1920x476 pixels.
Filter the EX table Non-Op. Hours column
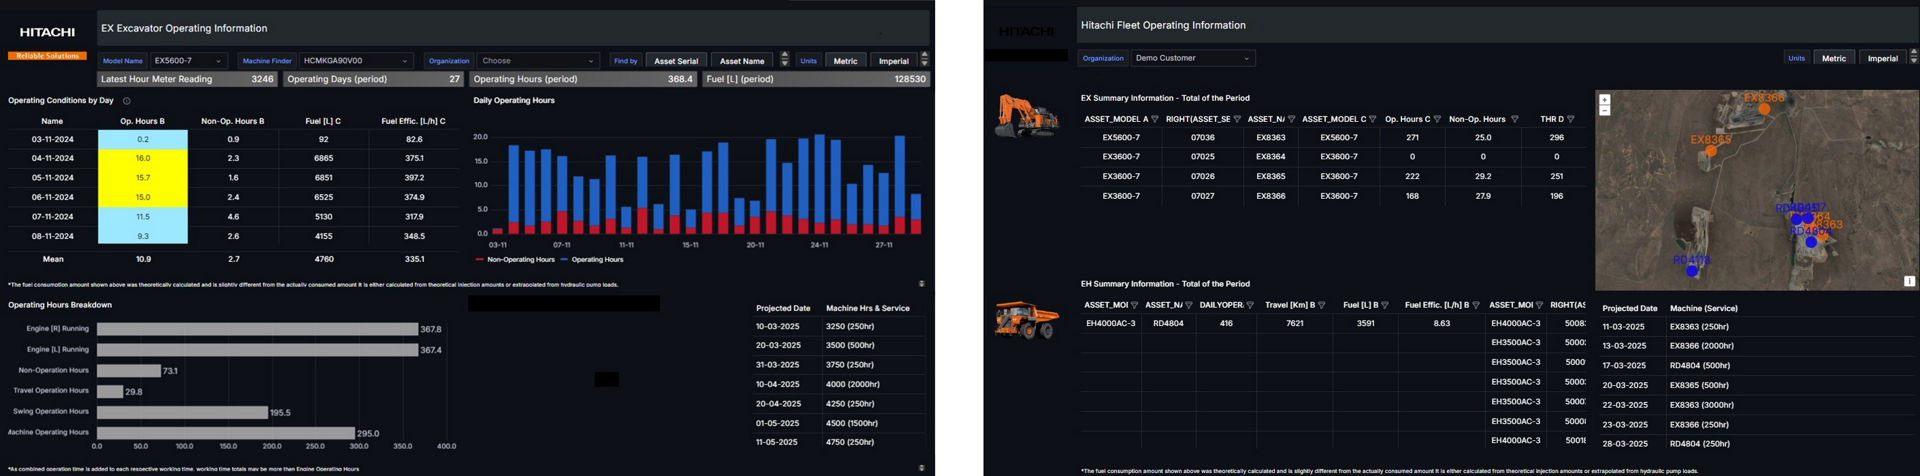click(x=1515, y=119)
